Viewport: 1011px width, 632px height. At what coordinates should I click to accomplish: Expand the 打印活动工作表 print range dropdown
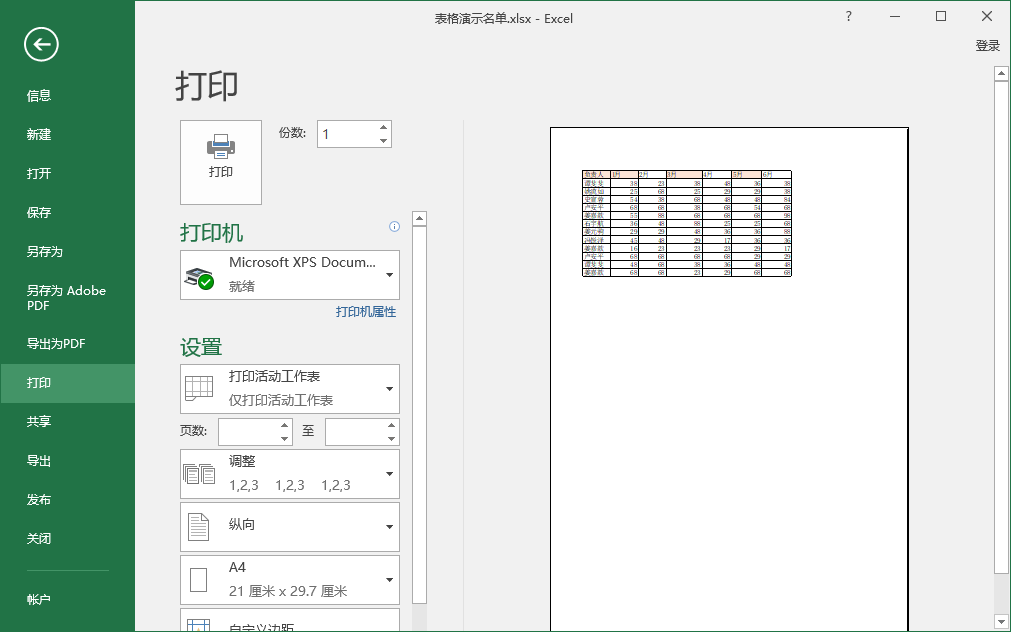[x=290, y=389]
